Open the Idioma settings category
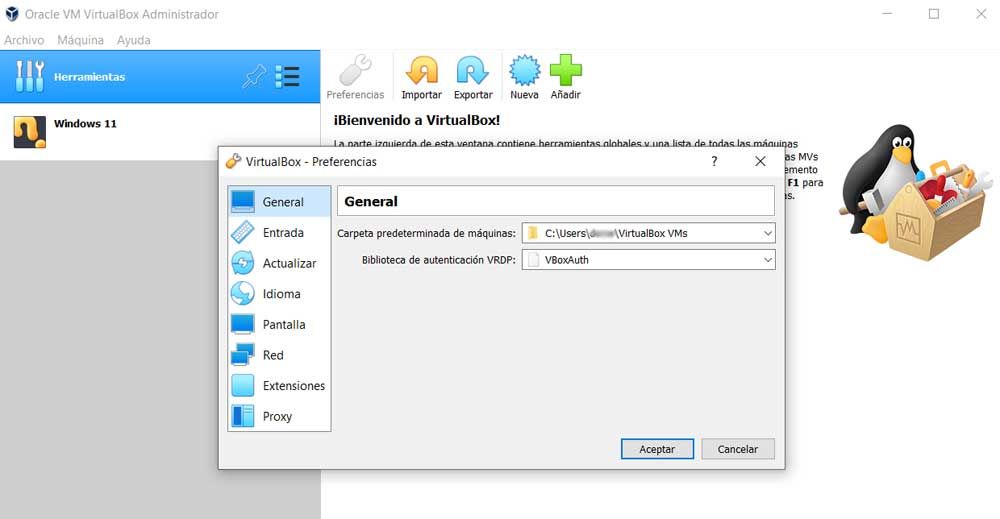This screenshot has height=519, width=1000. [x=279, y=294]
